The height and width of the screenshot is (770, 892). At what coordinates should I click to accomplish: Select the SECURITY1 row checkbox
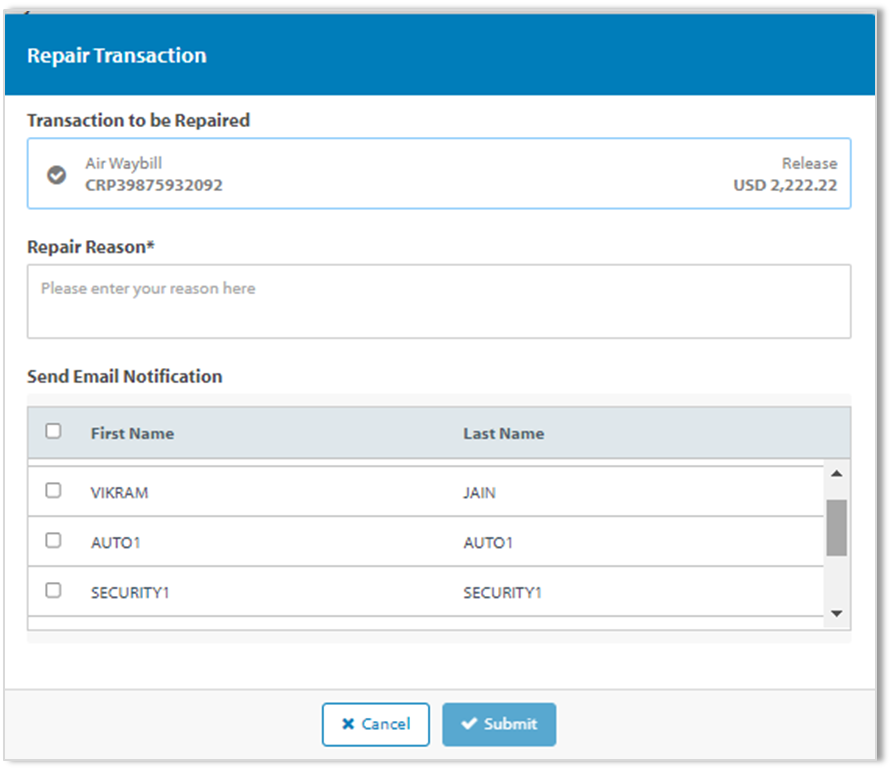[x=53, y=591]
